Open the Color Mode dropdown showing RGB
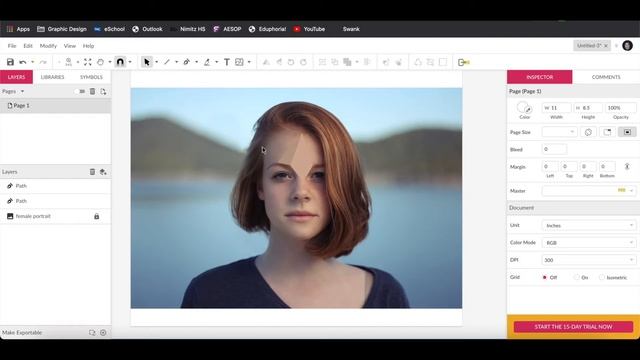The width and height of the screenshot is (640, 360). pos(589,242)
